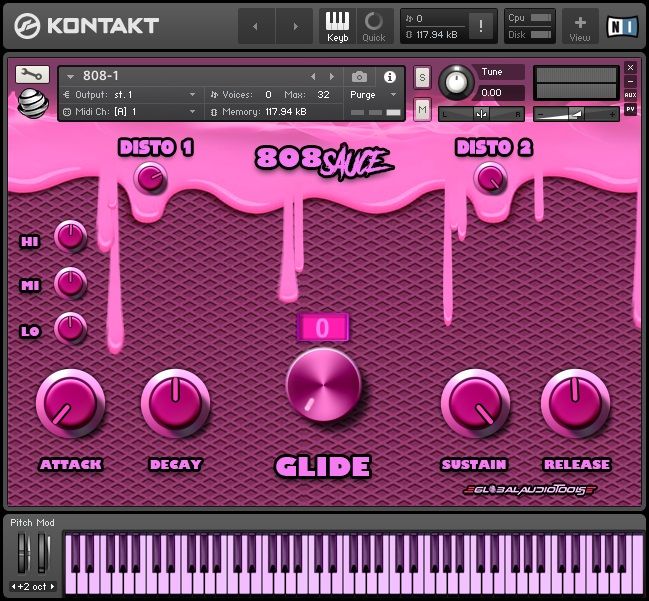Click the Quick-Load icon
649x601 pixels.
373,24
